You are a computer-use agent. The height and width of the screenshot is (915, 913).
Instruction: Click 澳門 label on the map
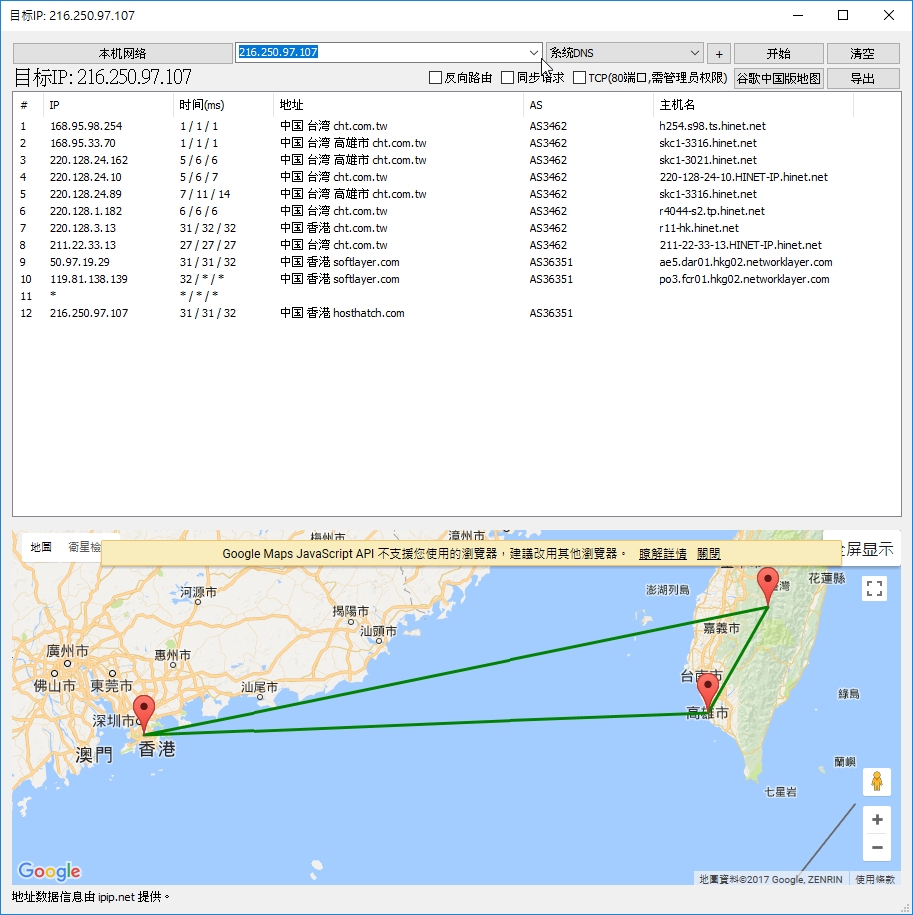coord(94,755)
